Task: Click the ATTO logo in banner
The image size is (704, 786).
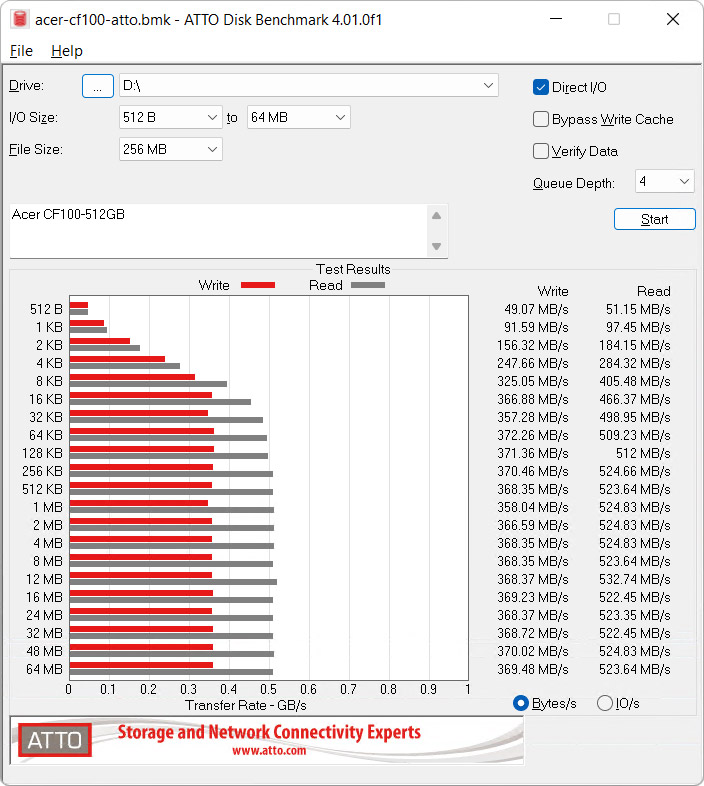Action: [55, 740]
